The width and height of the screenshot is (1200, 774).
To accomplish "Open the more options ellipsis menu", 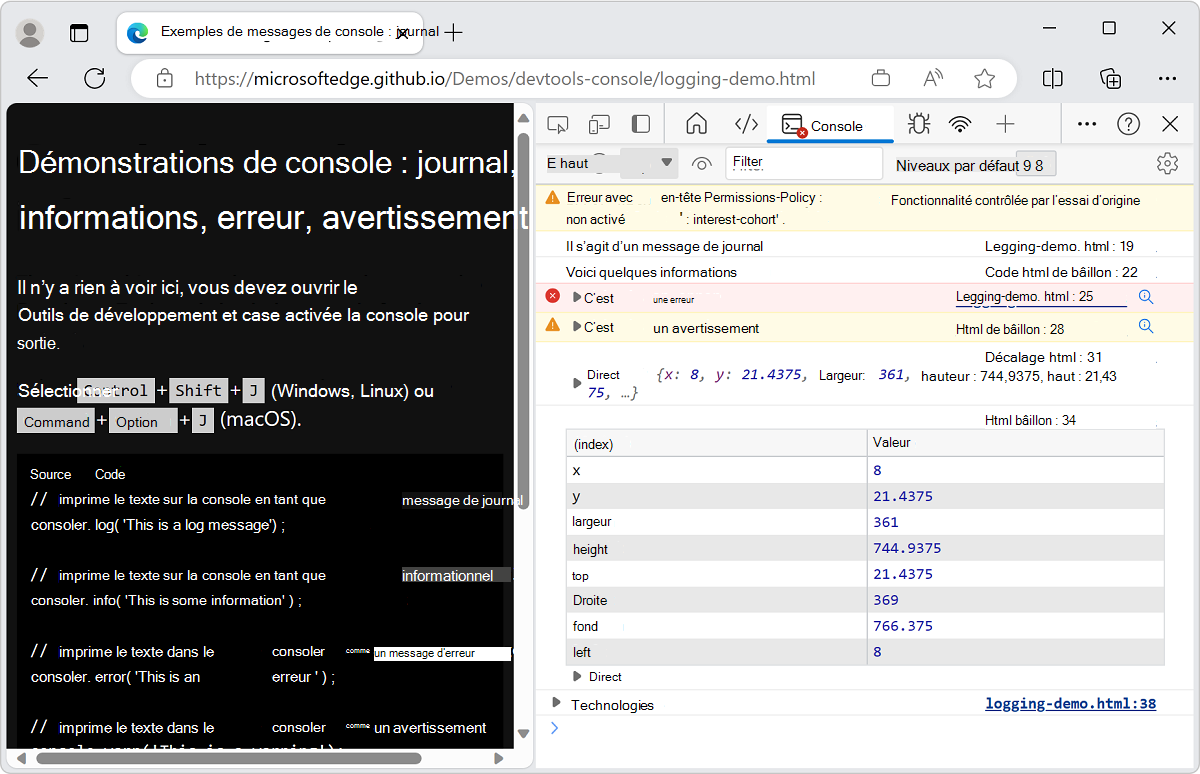I will (1087, 124).
